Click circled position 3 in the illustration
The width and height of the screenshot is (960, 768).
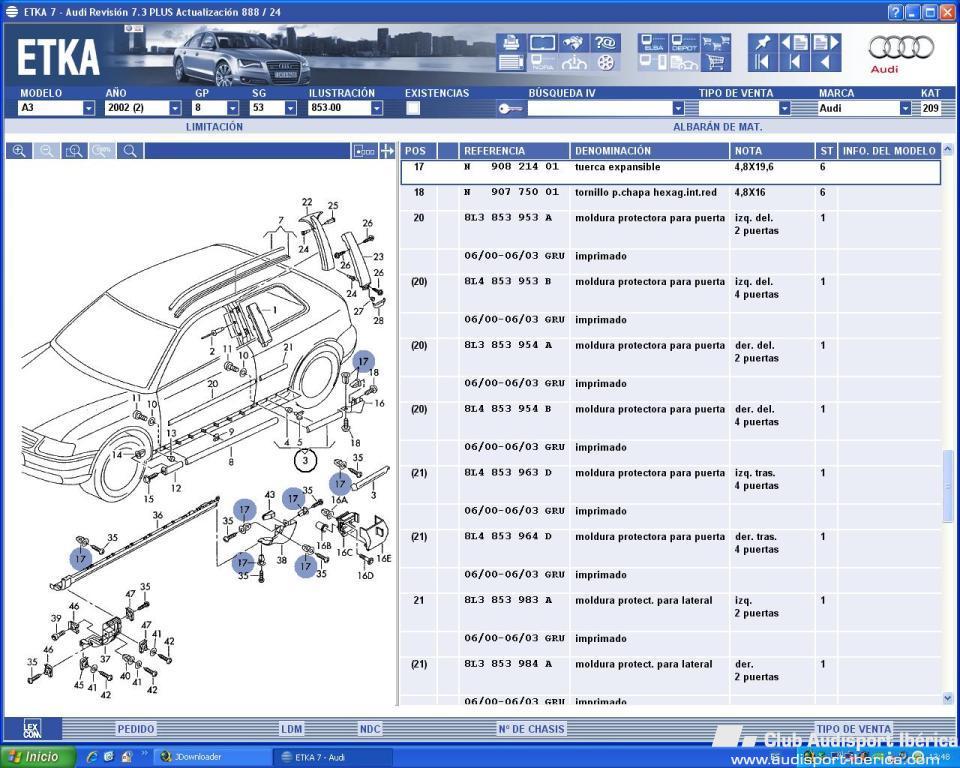point(305,460)
